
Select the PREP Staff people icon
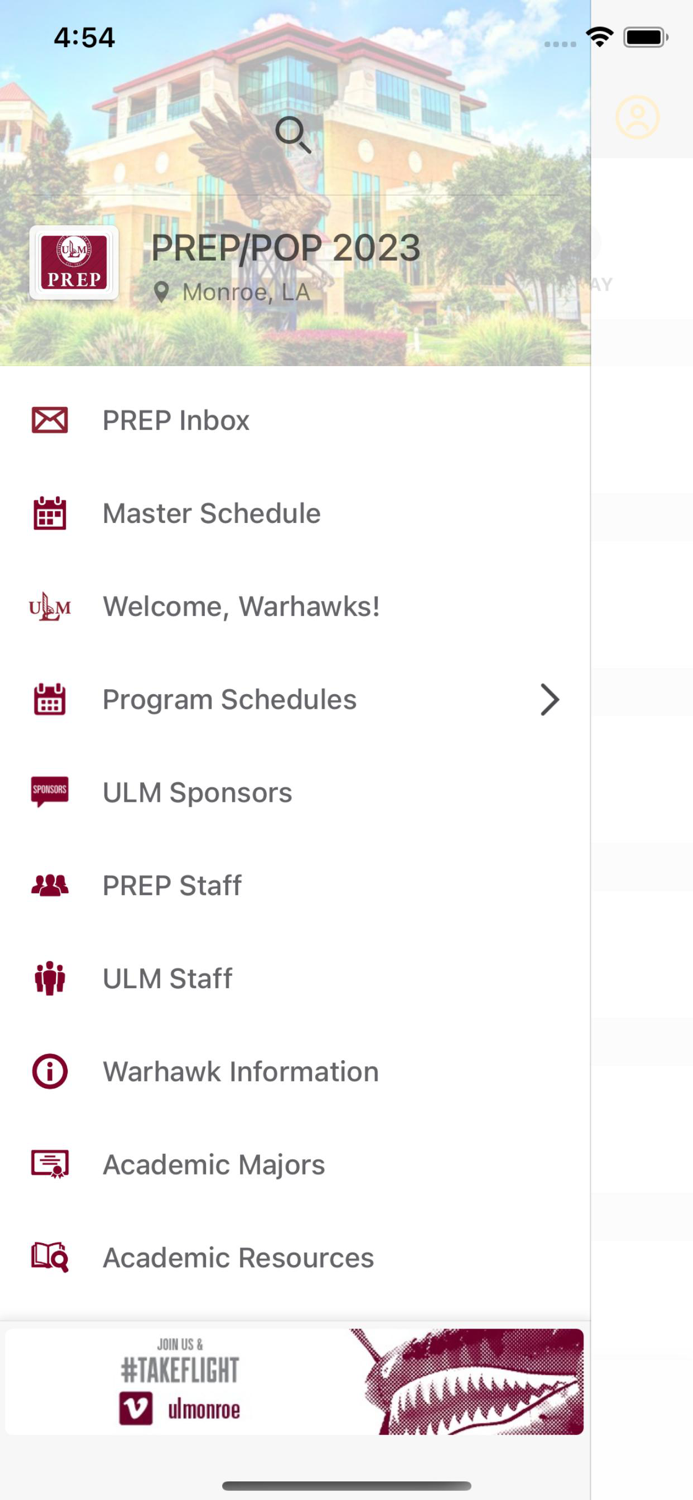49,885
